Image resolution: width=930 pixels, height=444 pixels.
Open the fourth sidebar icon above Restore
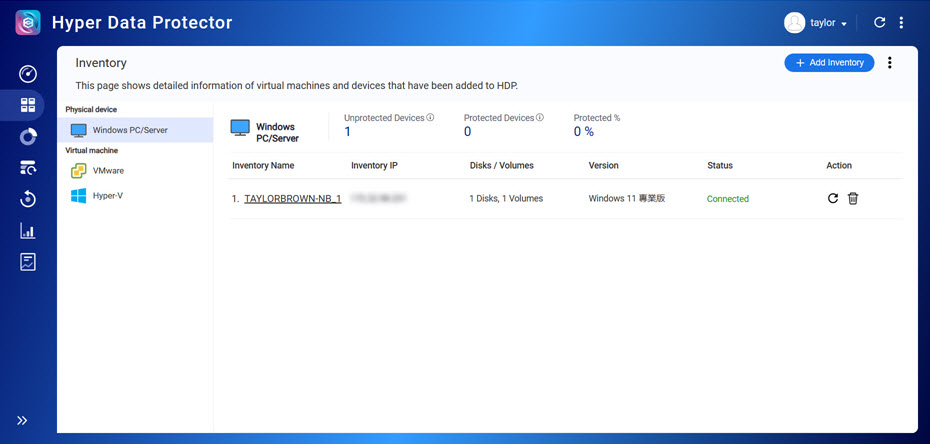pos(27,168)
